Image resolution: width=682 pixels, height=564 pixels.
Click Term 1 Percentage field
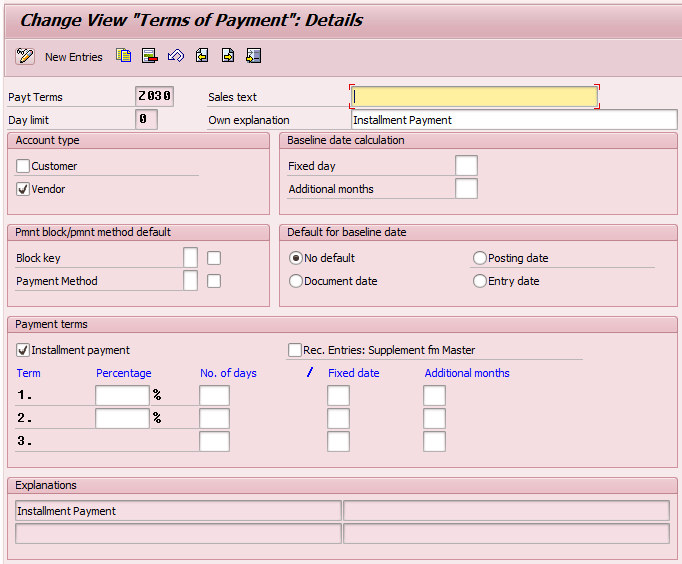(122, 395)
